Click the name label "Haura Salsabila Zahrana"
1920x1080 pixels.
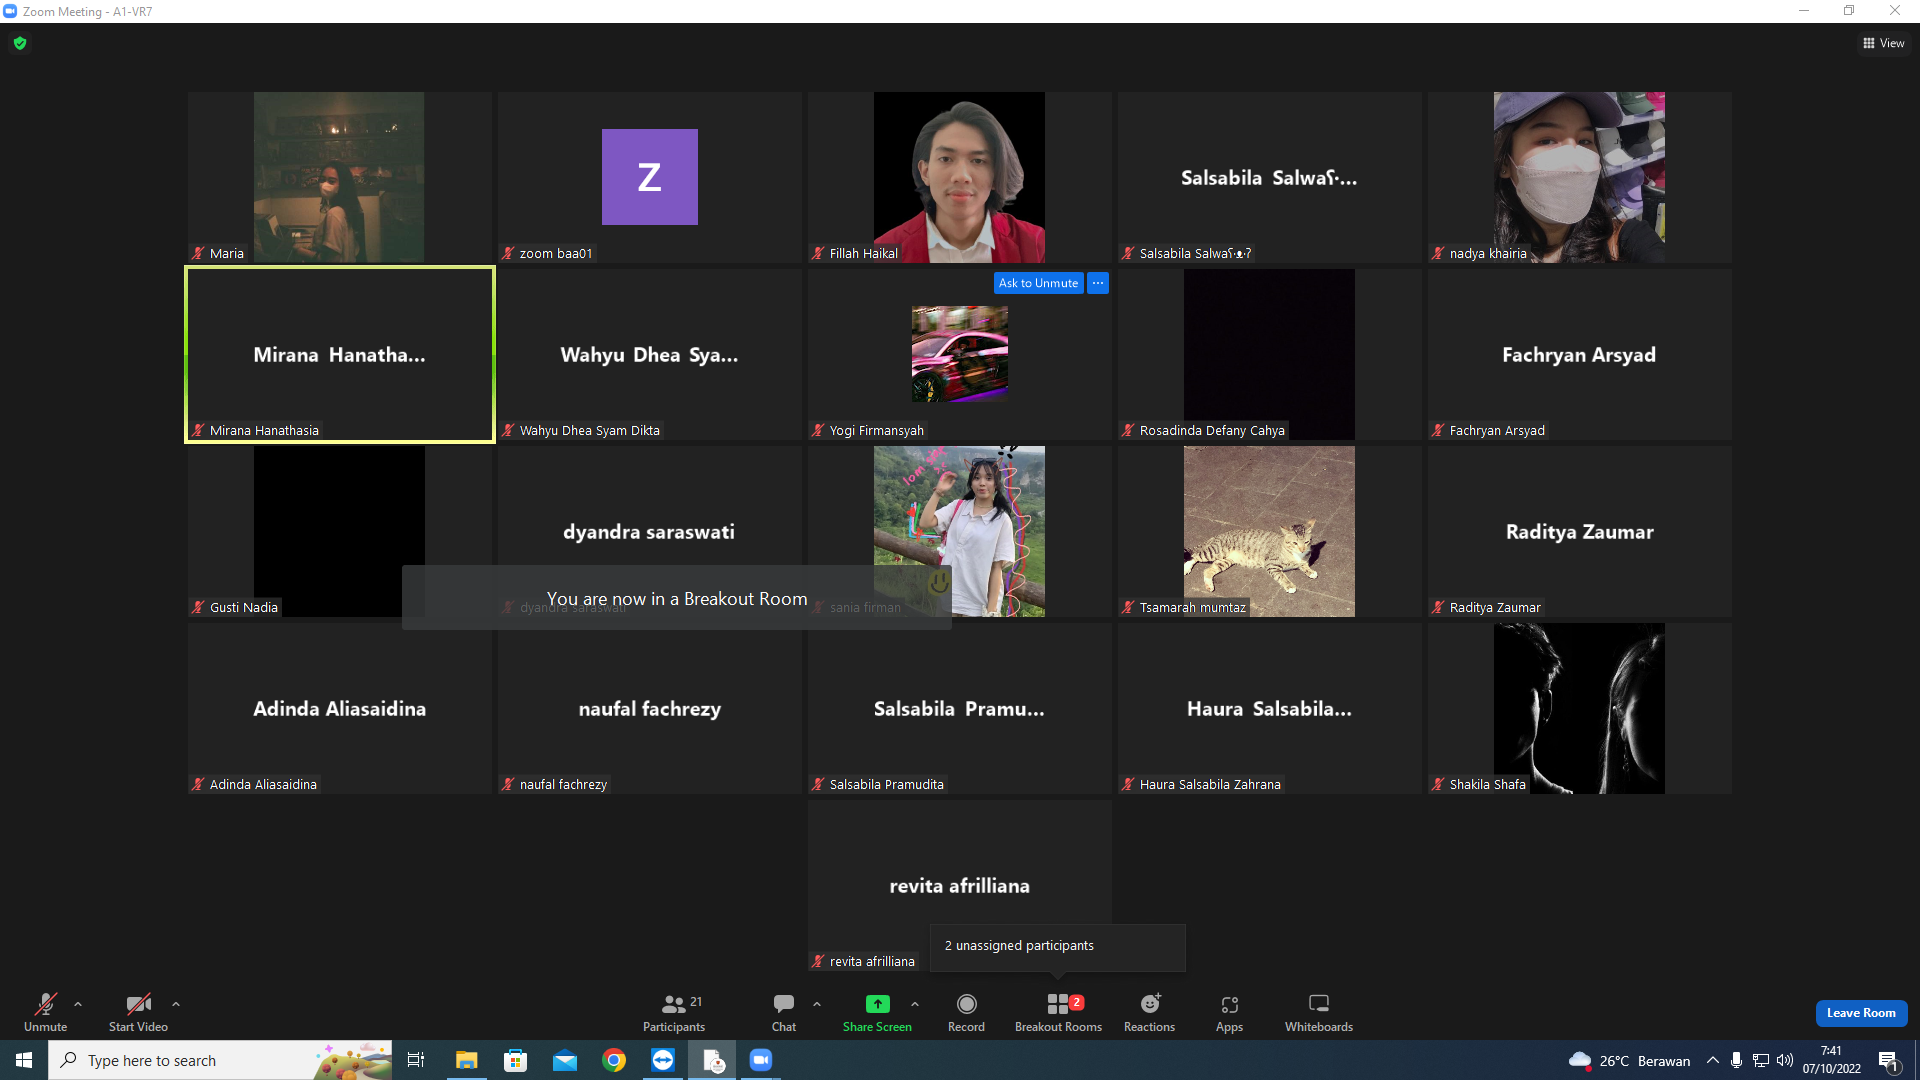coord(1210,785)
